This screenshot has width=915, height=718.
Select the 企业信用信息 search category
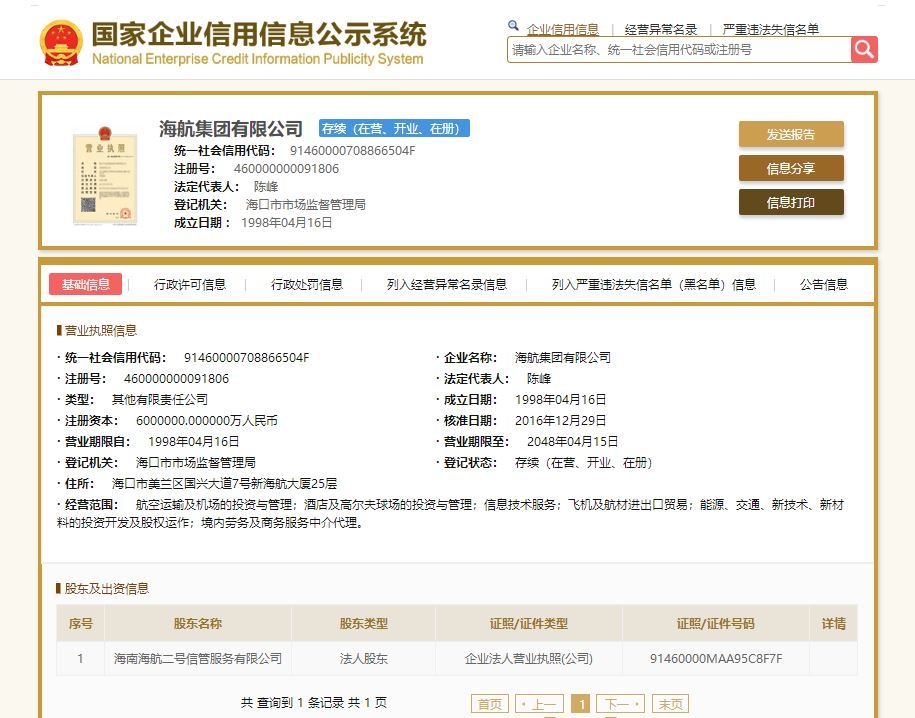coord(563,29)
